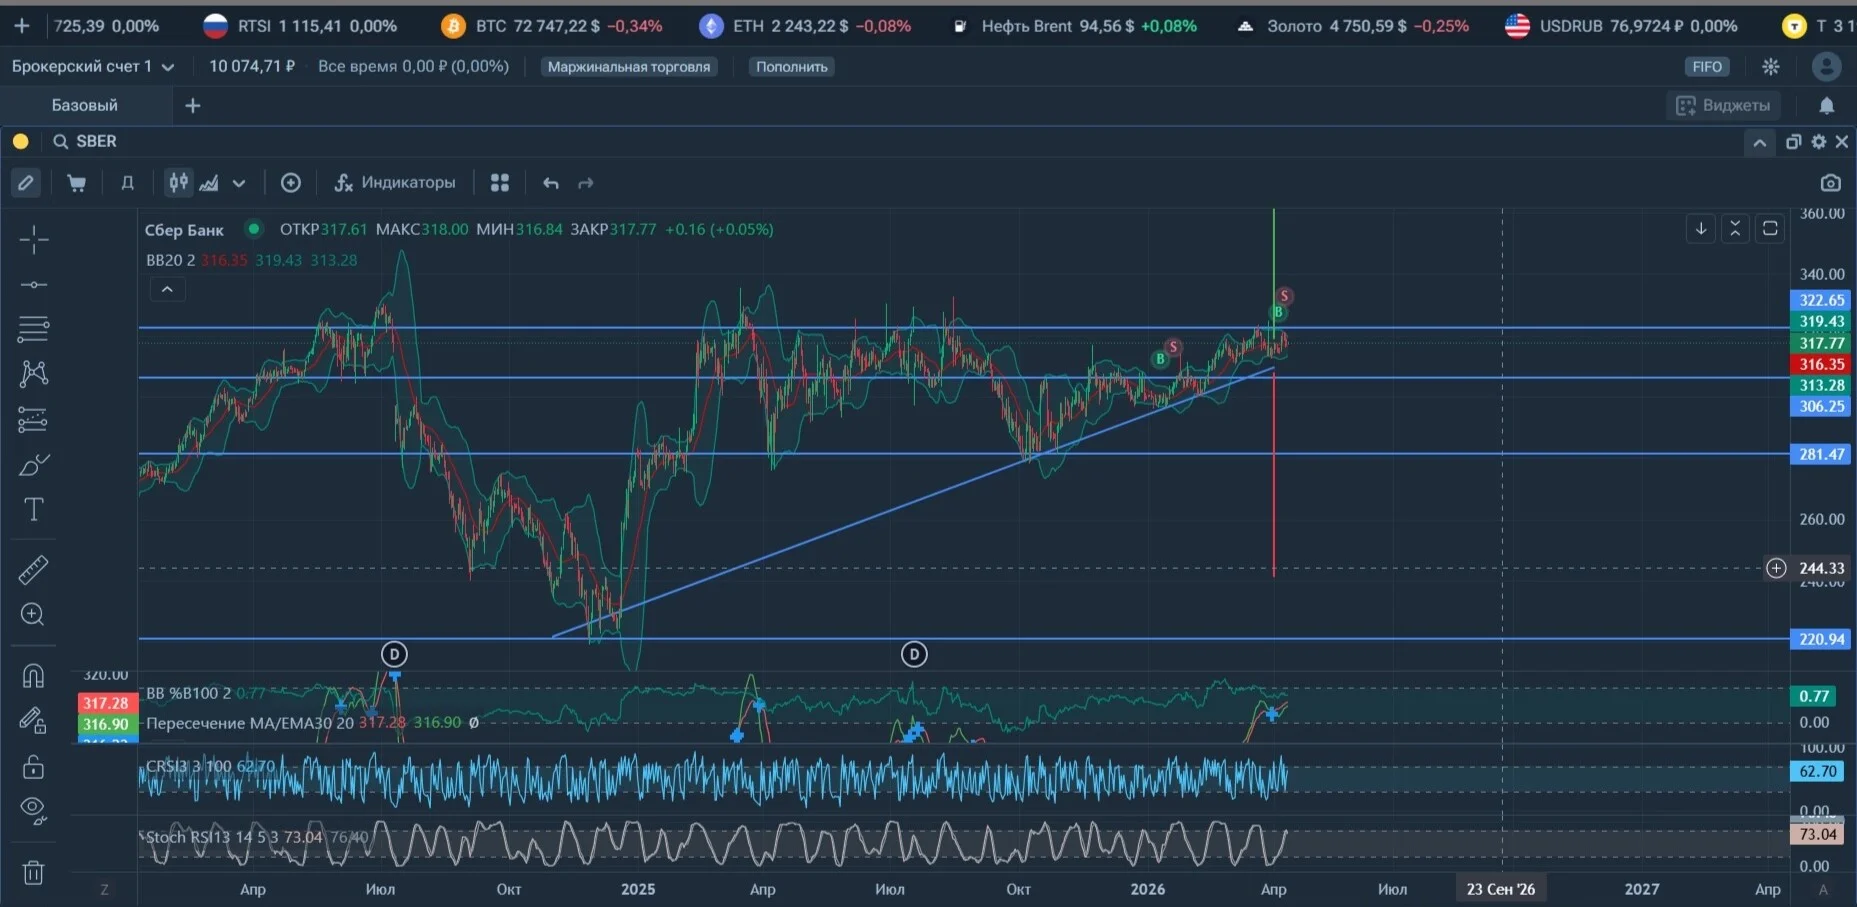Open the trading cart panel
Image resolution: width=1857 pixels, height=907 pixels.
click(x=76, y=183)
